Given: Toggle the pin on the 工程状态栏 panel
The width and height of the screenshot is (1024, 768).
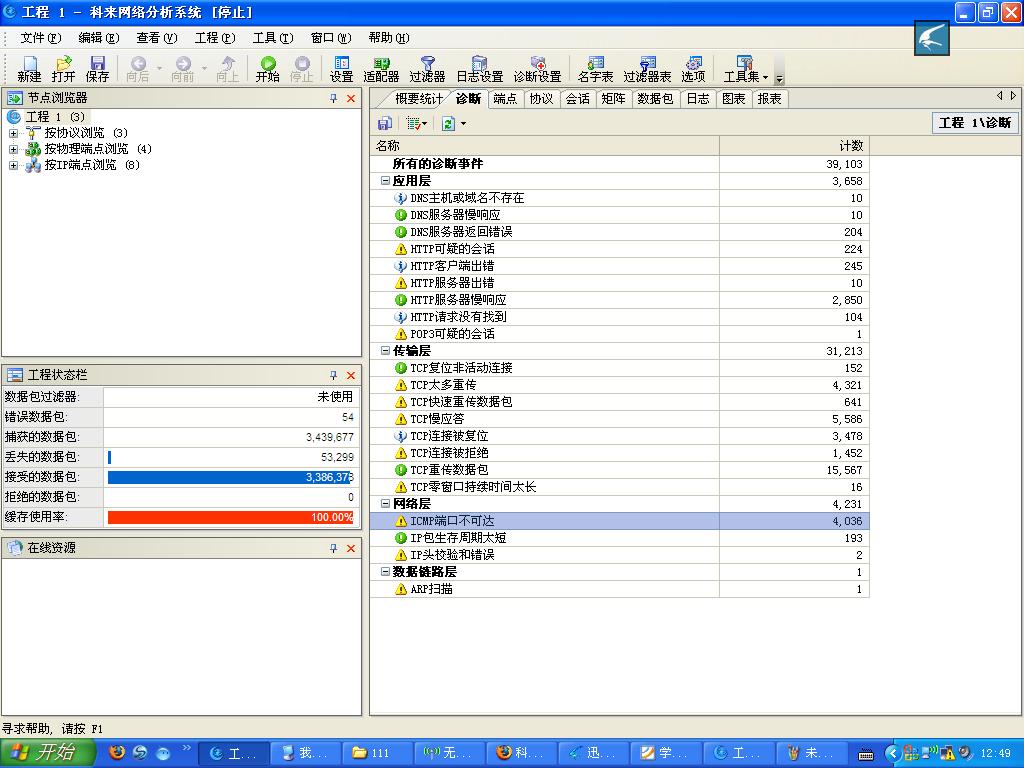Looking at the screenshot, I should [333, 375].
